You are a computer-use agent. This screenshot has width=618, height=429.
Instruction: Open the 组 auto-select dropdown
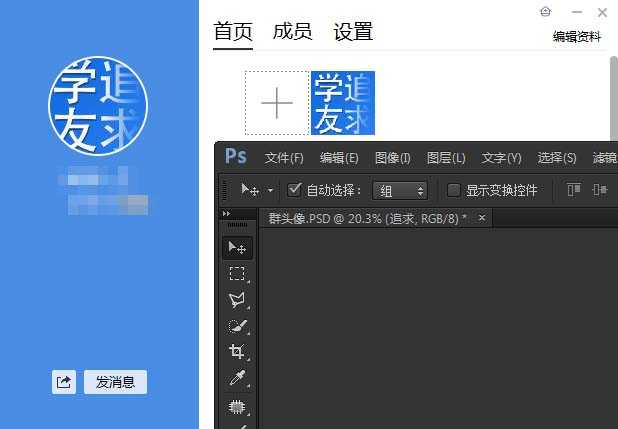(400, 190)
